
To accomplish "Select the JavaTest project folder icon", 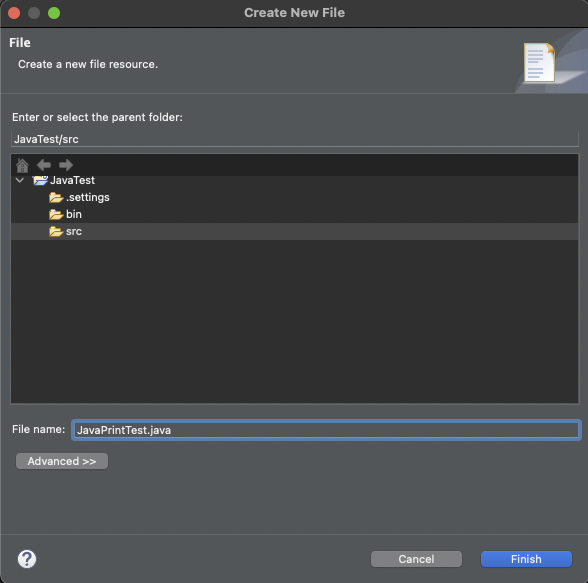I will (40, 180).
